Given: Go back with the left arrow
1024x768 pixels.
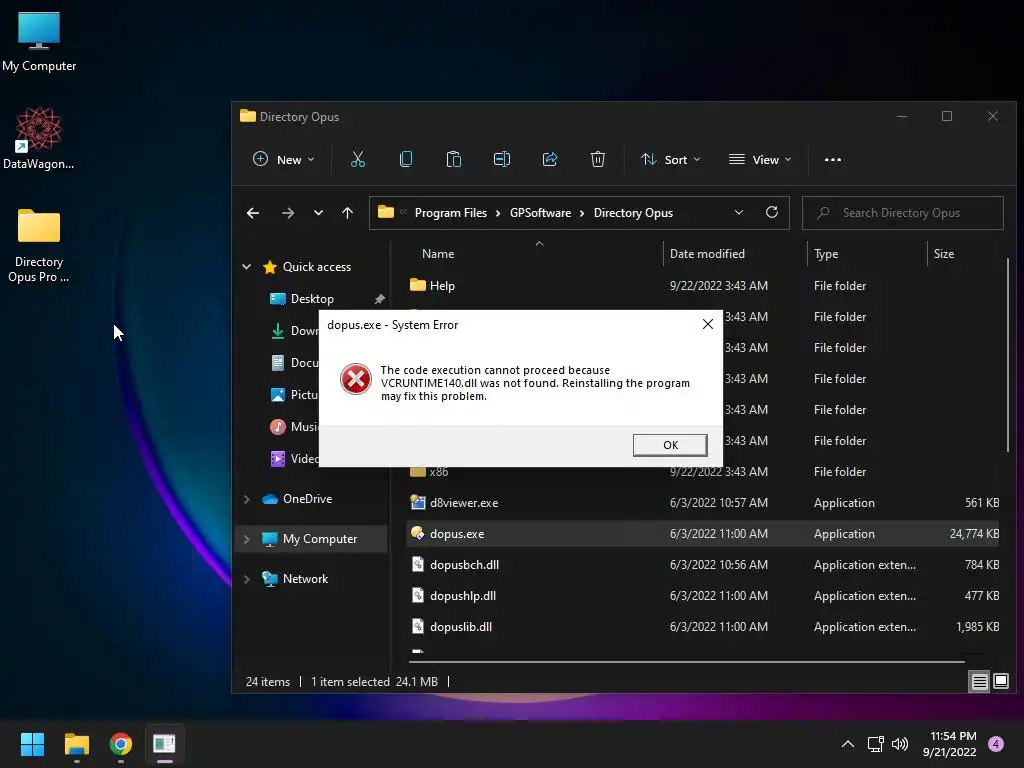Looking at the screenshot, I should coord(253,213).
